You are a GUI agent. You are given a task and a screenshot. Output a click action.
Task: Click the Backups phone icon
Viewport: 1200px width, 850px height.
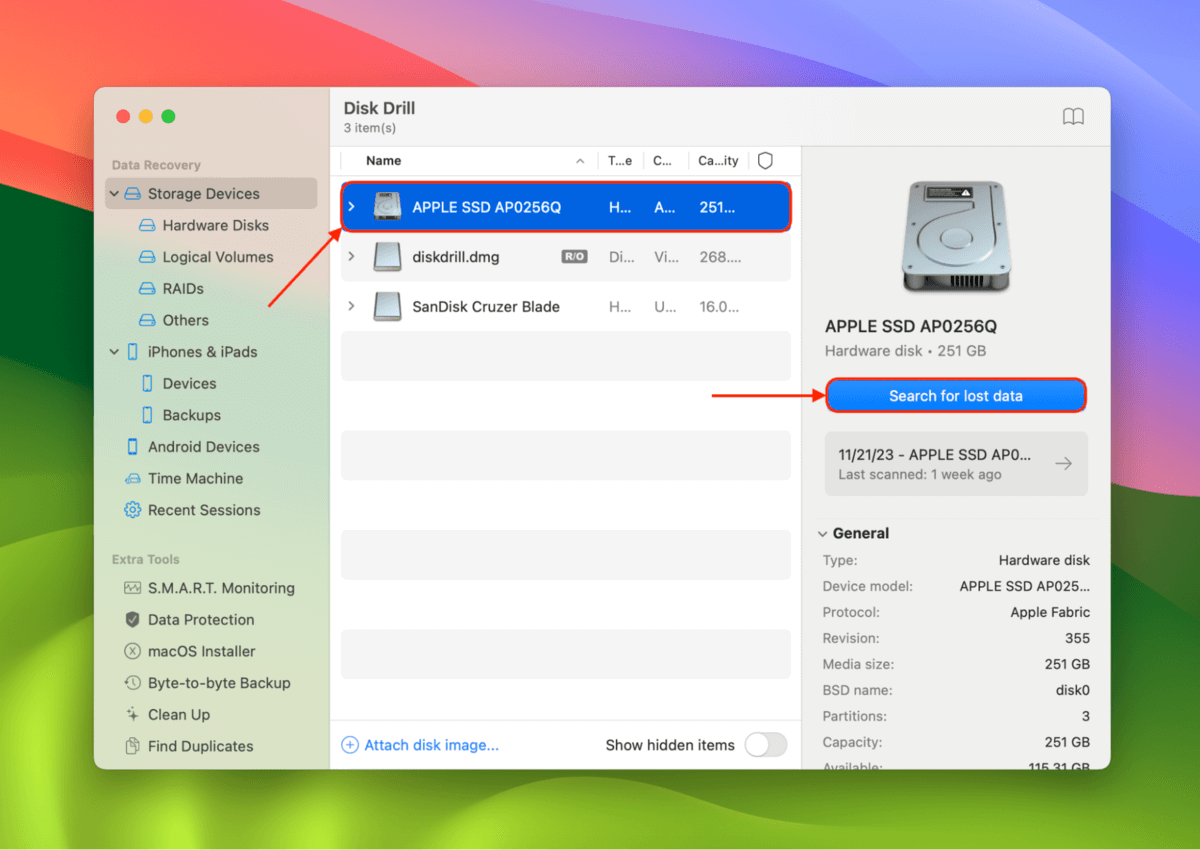(147, 415)
